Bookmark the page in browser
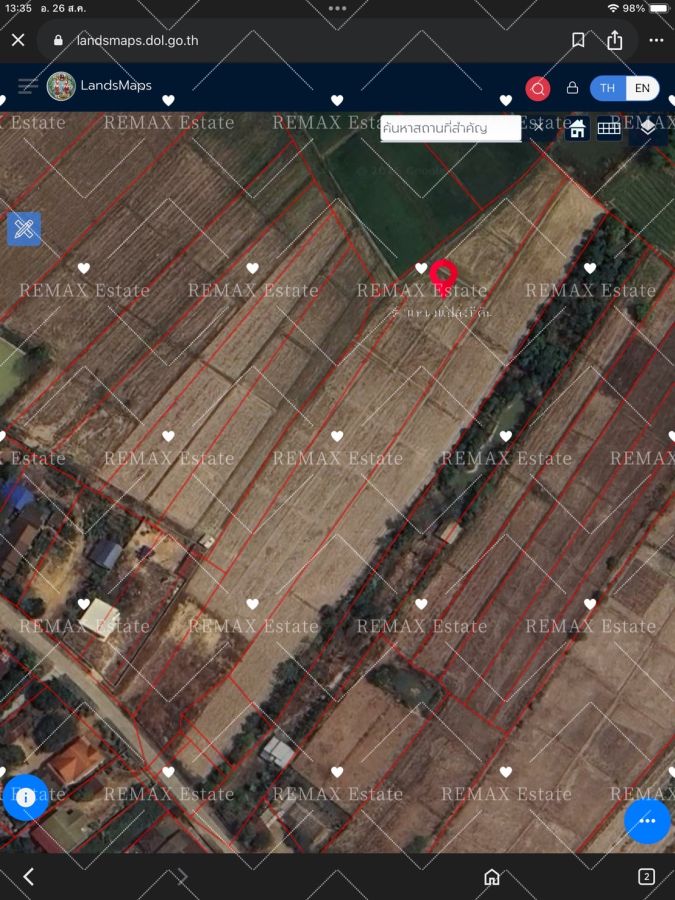The image size is (675, 900). 578,40
